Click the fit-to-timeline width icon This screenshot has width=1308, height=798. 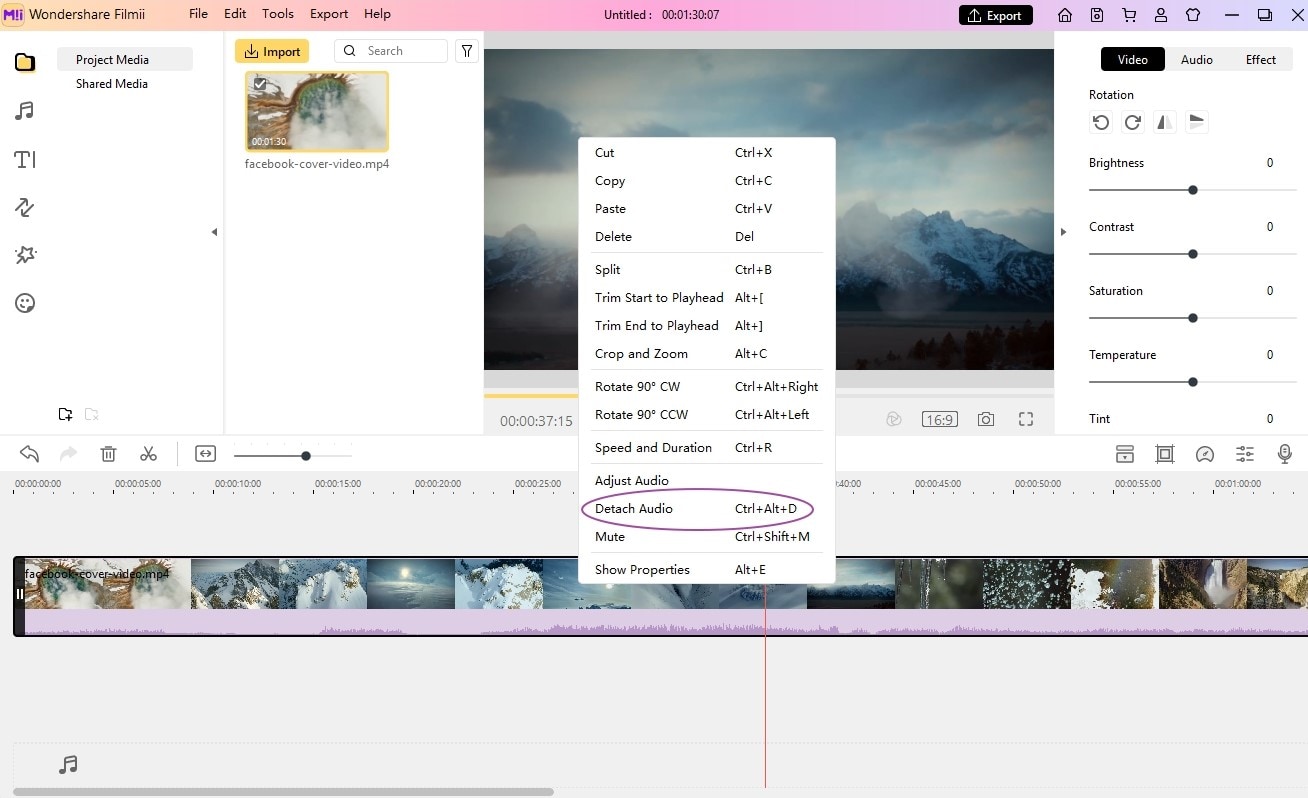tap(205, 454)
